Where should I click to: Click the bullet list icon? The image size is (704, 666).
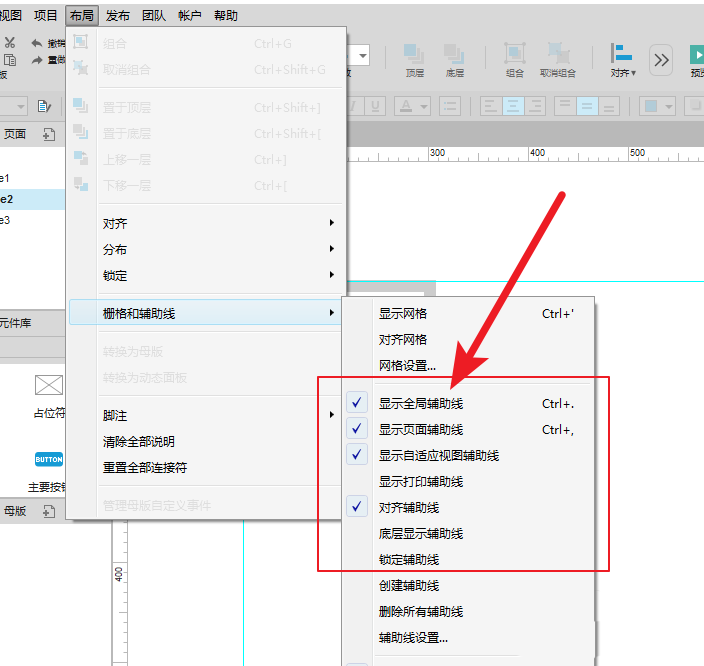449,106
